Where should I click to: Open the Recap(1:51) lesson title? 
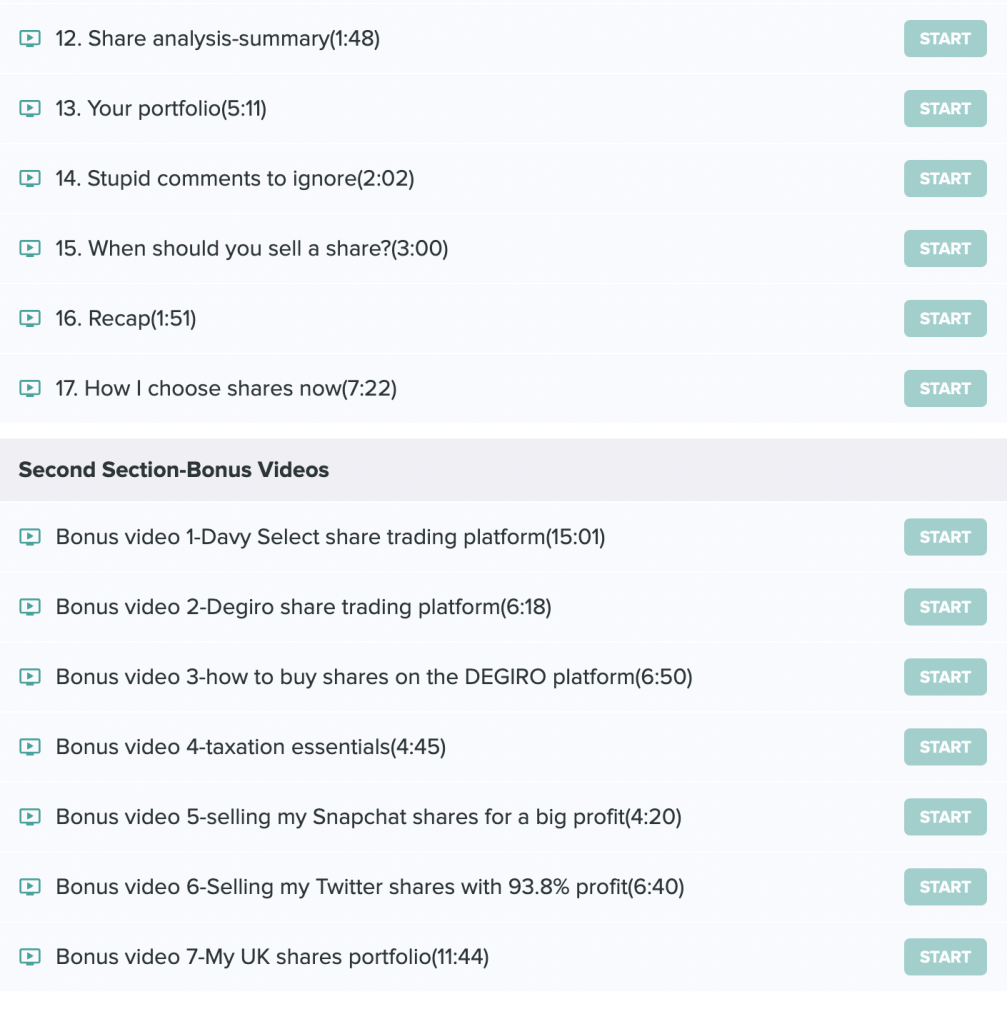(126, 319)
